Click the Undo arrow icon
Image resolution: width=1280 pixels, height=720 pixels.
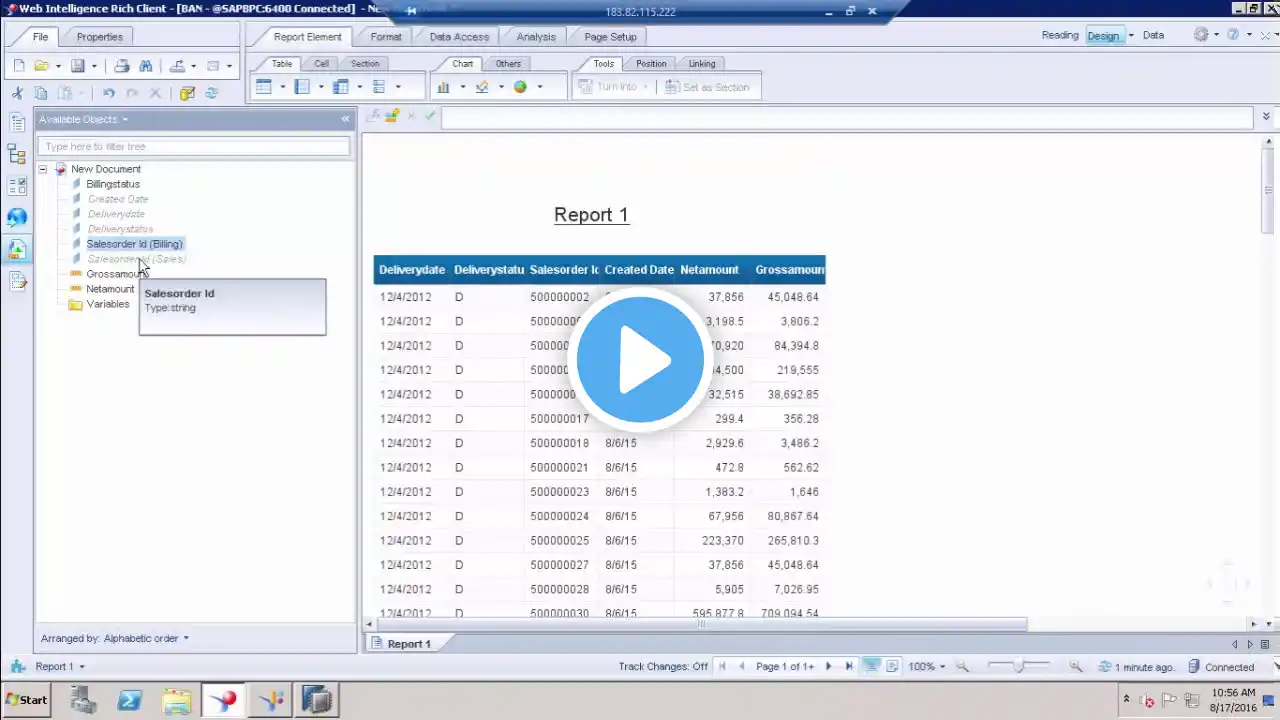pyautogui.click(x=109, y=93)
